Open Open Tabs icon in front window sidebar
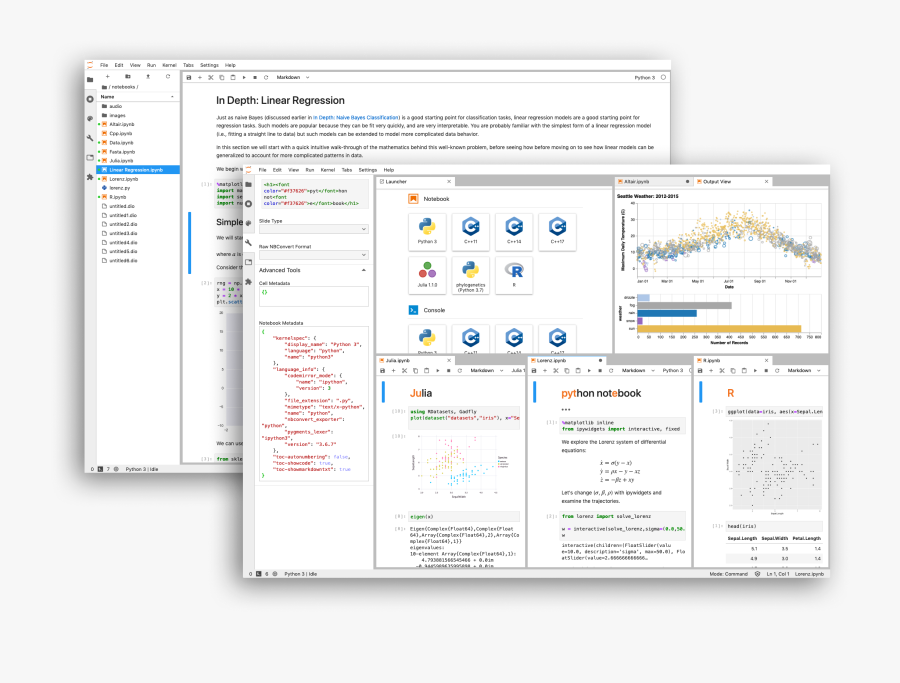Screen dimensions: 900x683 pyautogui.click(x=249, y=262)
